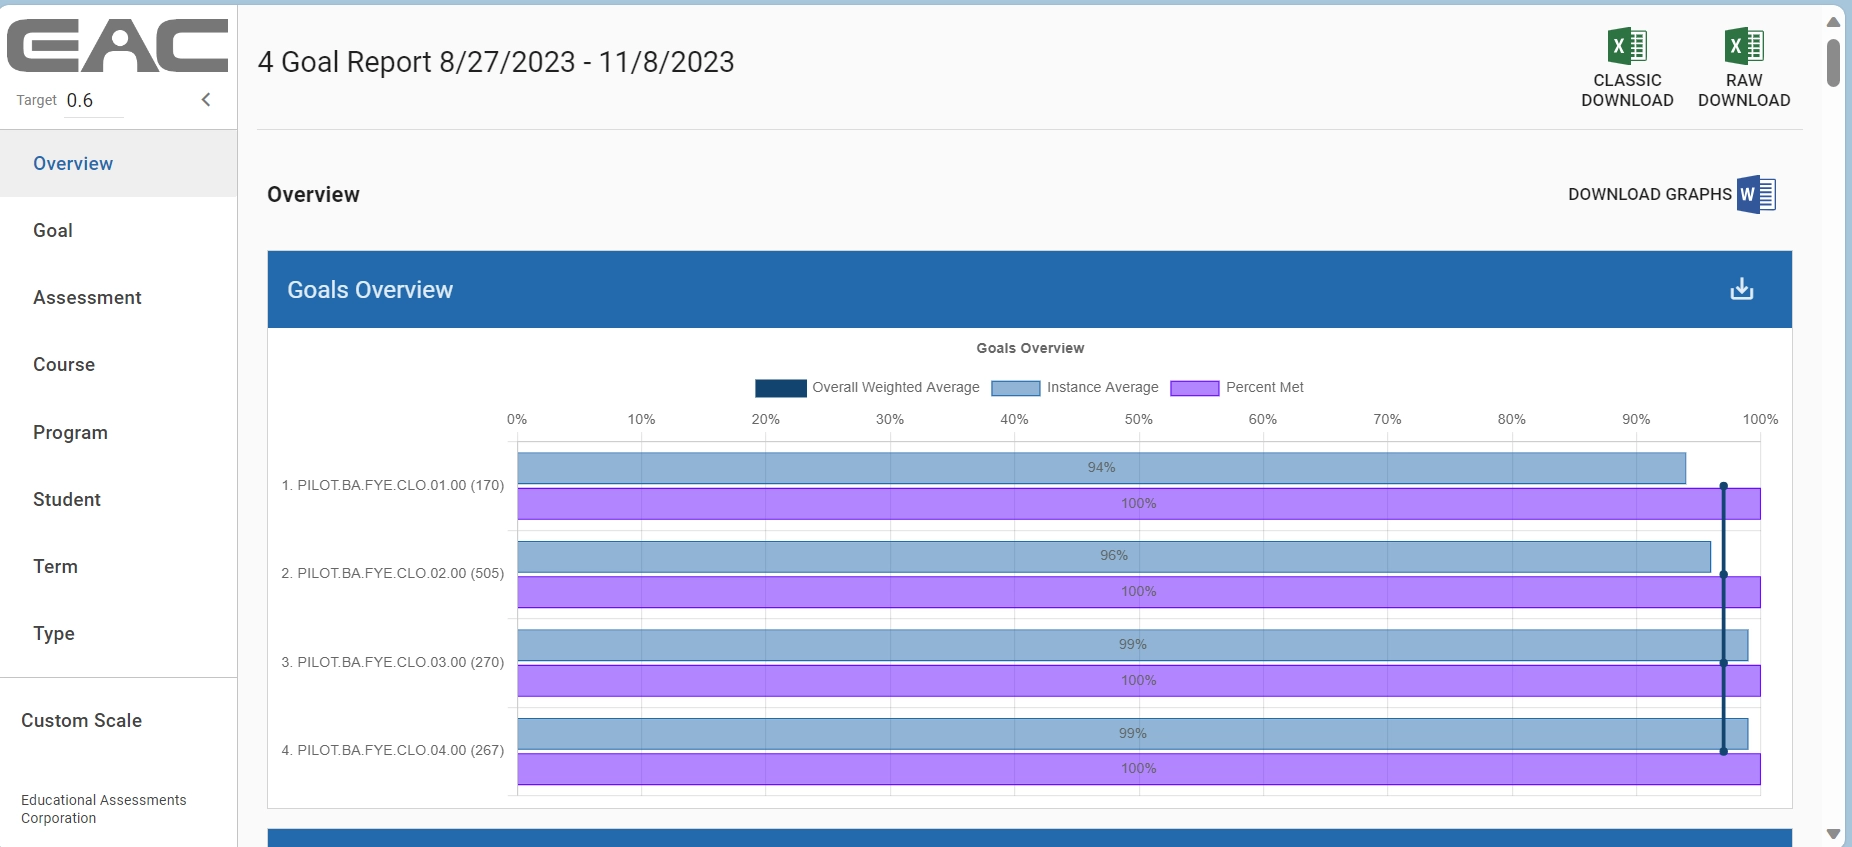Click label 3. PILOT.BA.FYE.CLO.03.00 (270)
The image size is (1852, 847).
pyautogui.click(x=393, y=662)
